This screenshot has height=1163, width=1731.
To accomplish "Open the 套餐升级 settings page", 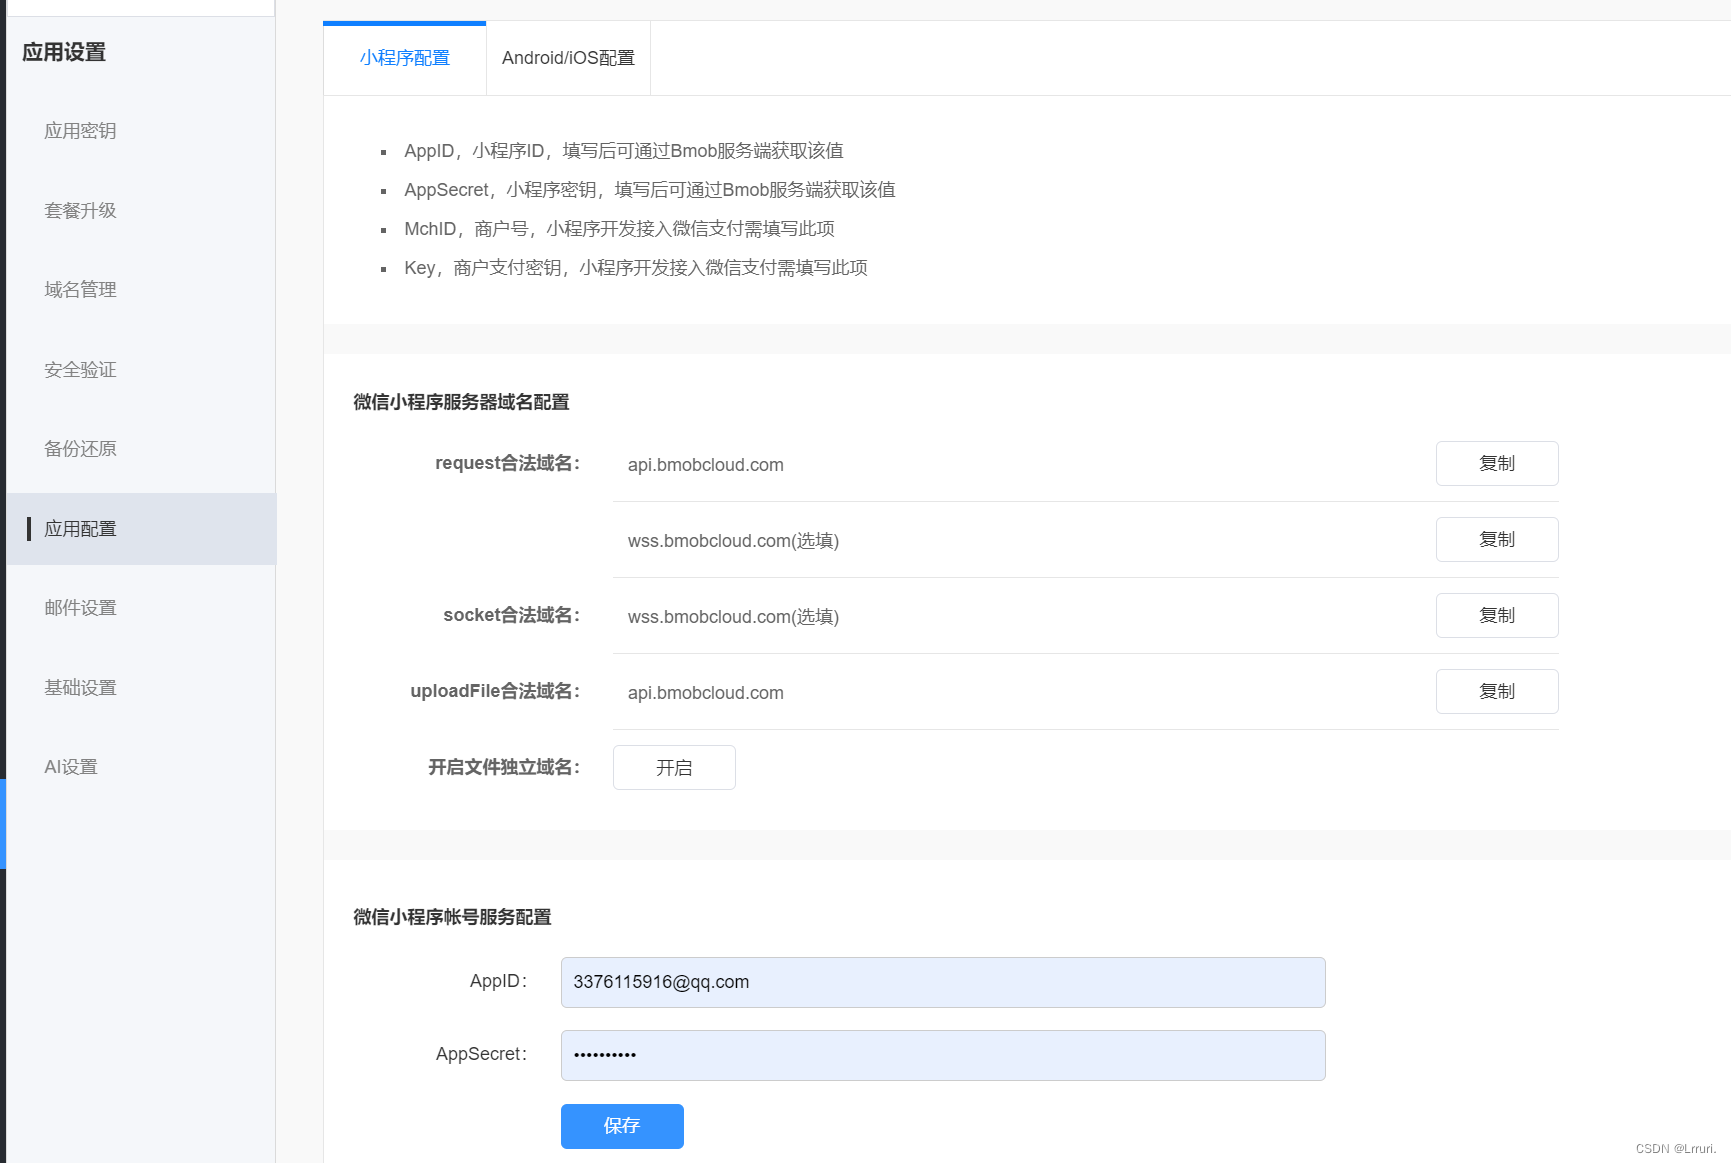I will tap(80, 210).
